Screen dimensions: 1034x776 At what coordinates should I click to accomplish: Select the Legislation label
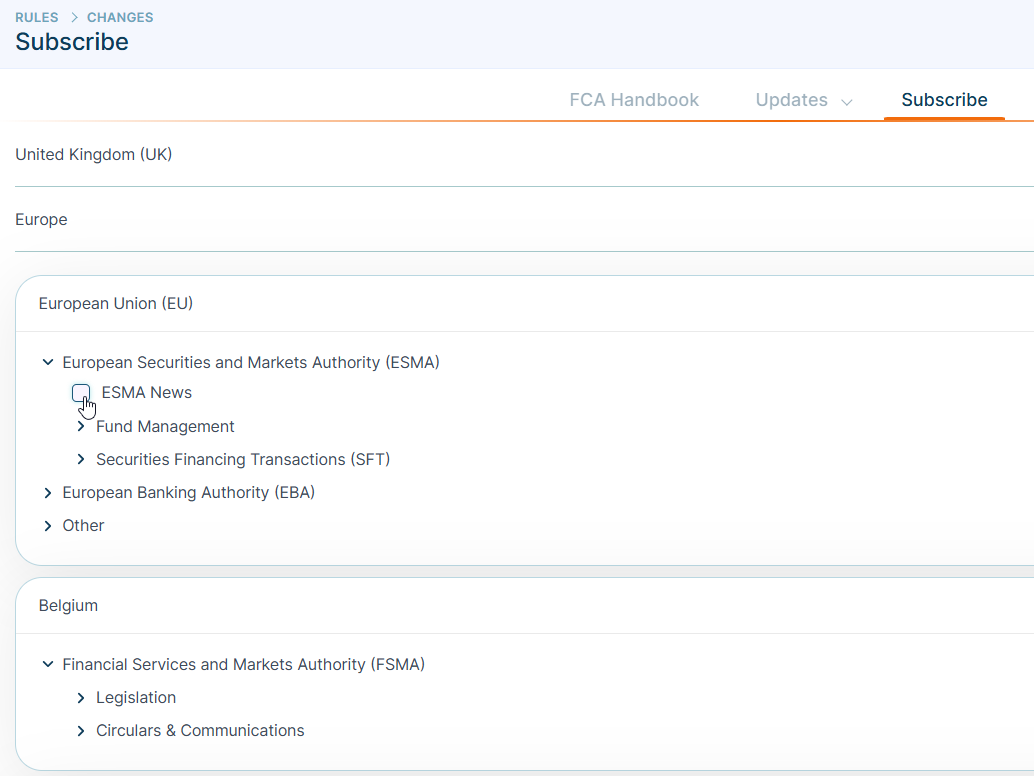[x=136, y=698]
